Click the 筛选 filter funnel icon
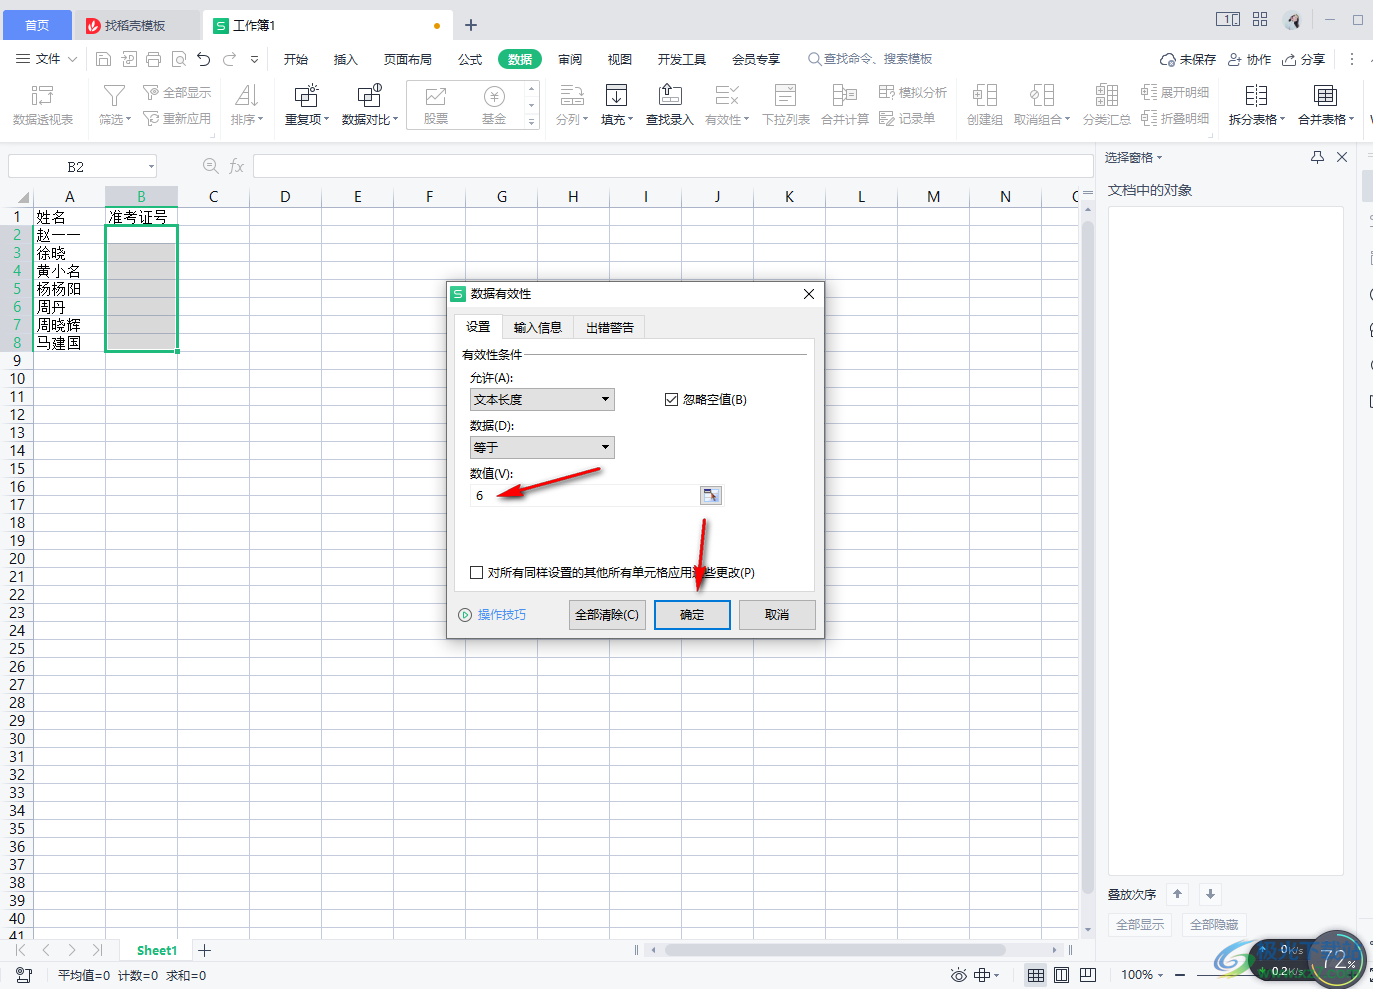This screenshot has width=1373, height=989. 115,95
